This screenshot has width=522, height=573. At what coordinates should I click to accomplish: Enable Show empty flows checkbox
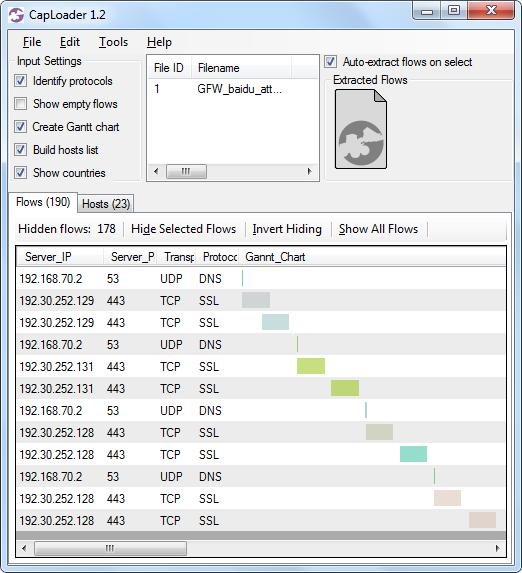(x=20, y=104)
